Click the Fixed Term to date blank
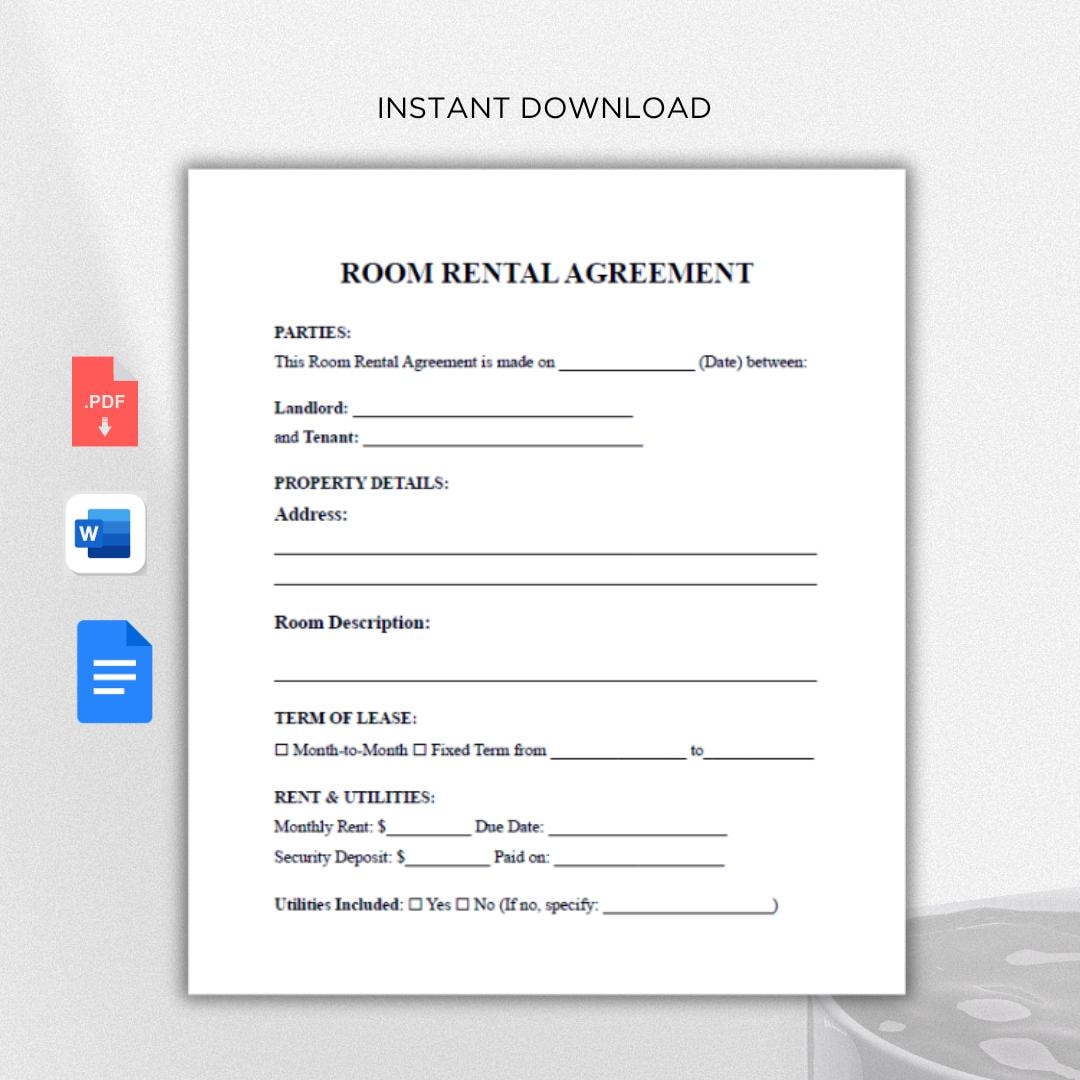Image resolution: width=1080 pixels, height=1080 pixels. (758, 756)
